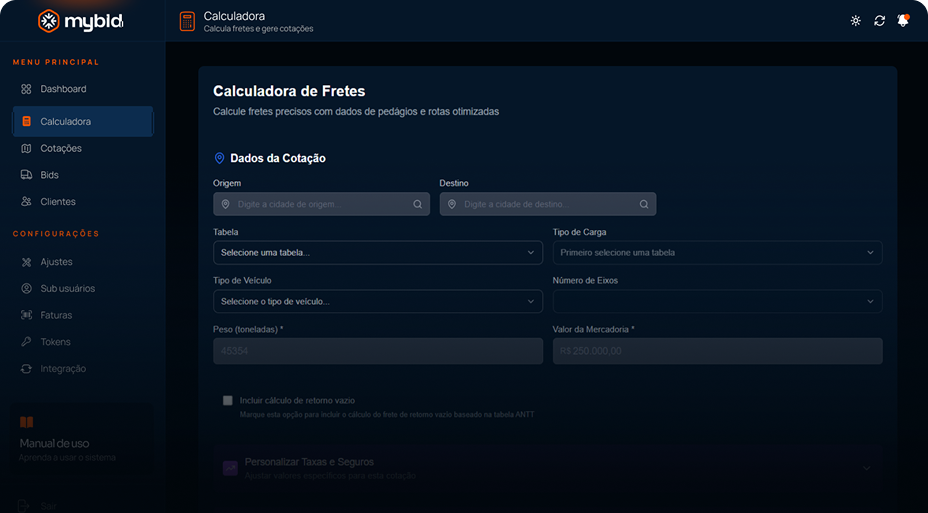
Task: Click the refresh icon in header
Action: (879, 21)
